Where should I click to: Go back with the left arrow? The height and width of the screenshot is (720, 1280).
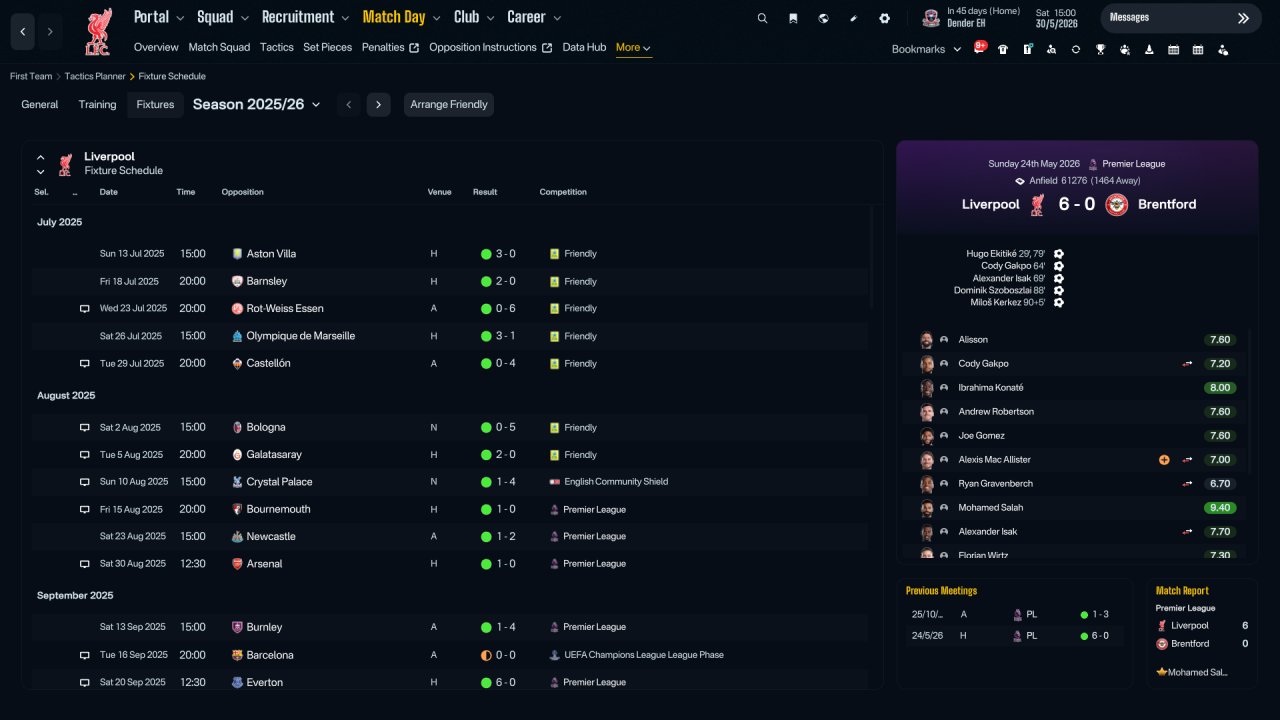click(23, 32)
